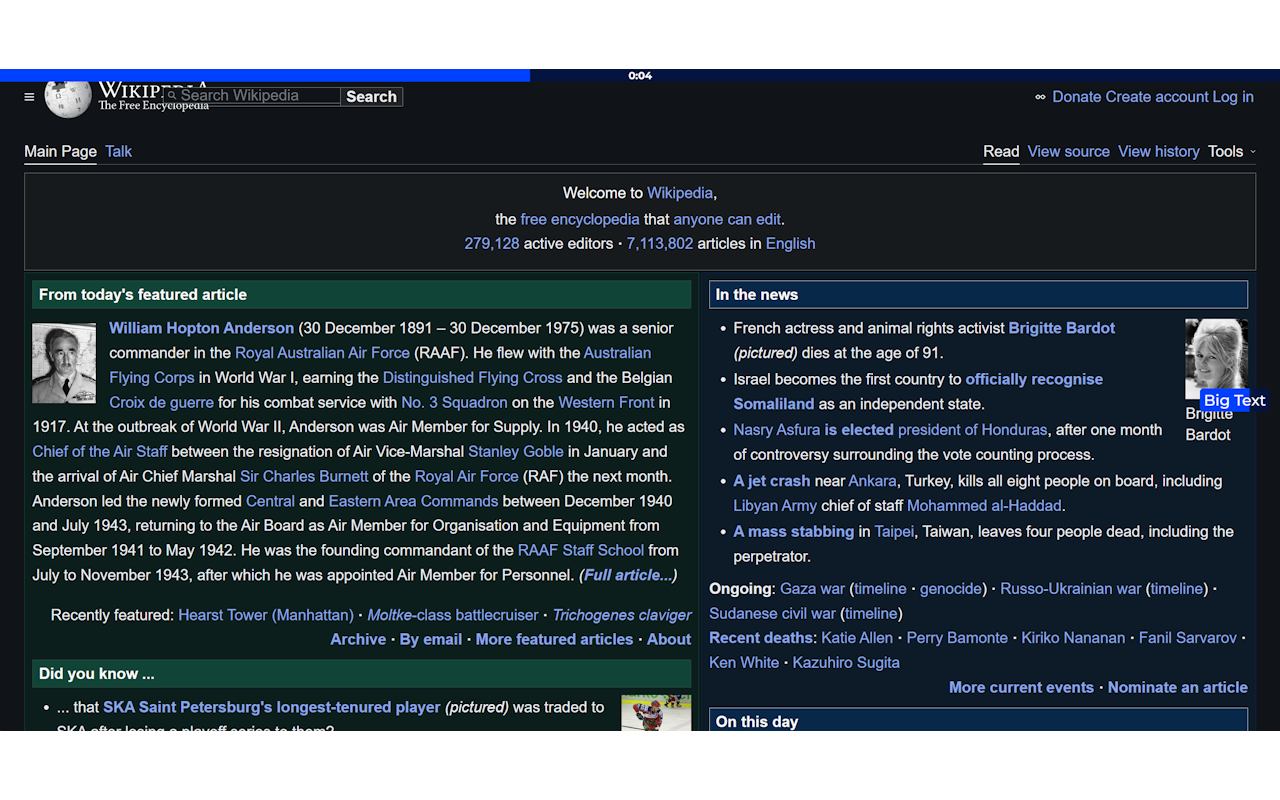Open the Mohammed al-Haddad link
1280x800 pixels.
tap(984, 506)
